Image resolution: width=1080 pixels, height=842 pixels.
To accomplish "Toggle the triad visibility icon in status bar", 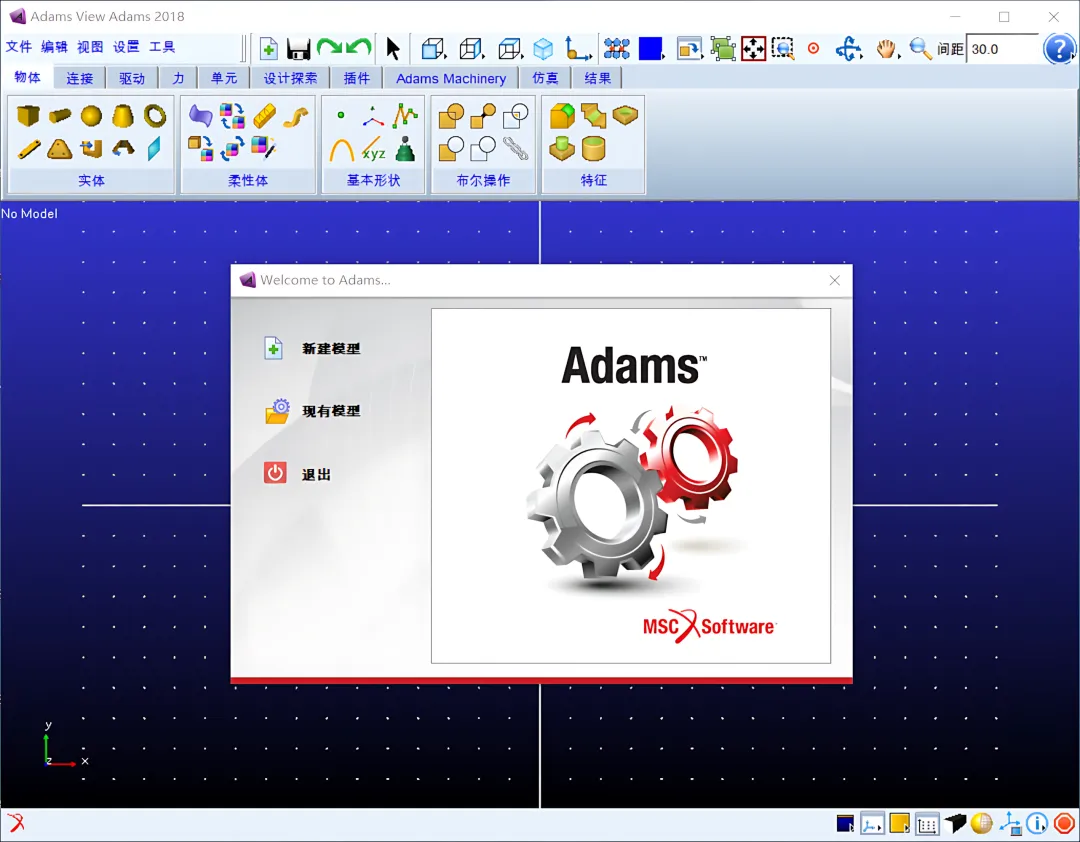I will click(x=1010, y=823).
